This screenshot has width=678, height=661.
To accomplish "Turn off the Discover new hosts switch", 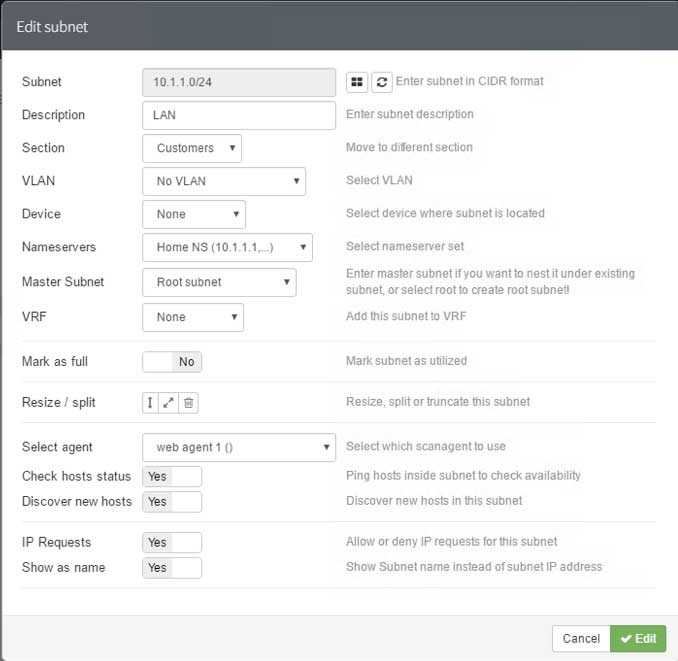I will [x=172, y=501].
